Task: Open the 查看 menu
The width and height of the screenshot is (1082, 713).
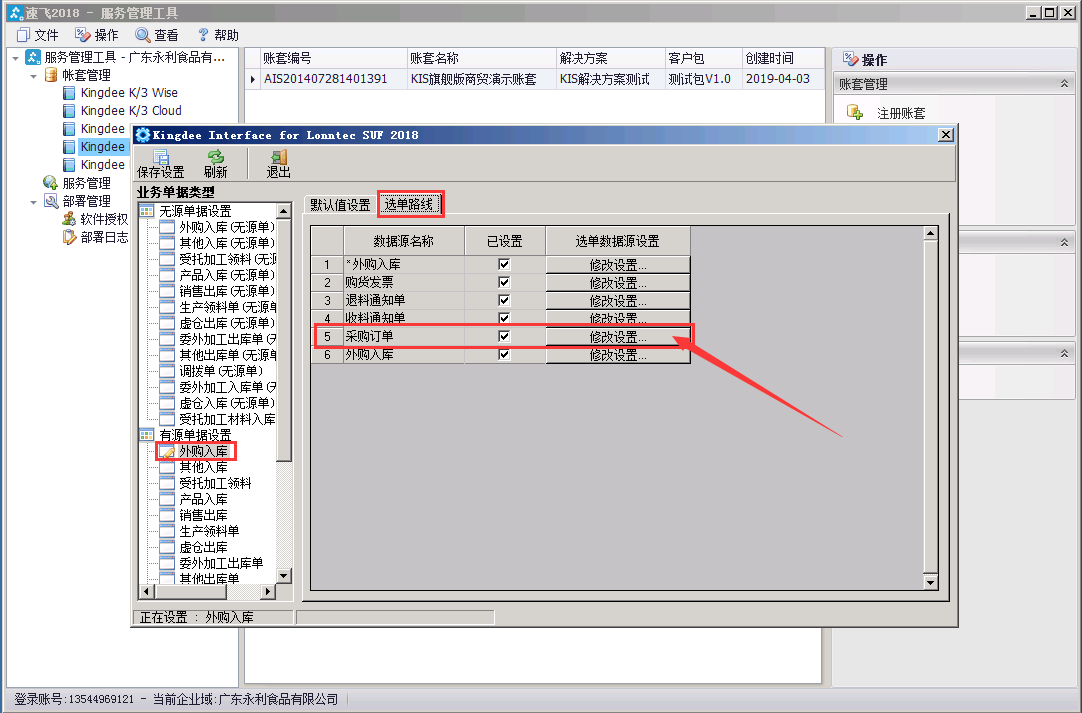Action: click(x=157, y=35)
